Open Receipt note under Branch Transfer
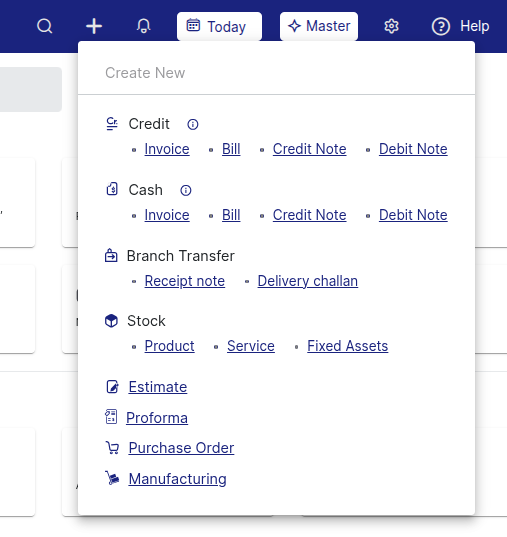The width and height of the screenshot is (507, 537). click(x=185, y=281)
